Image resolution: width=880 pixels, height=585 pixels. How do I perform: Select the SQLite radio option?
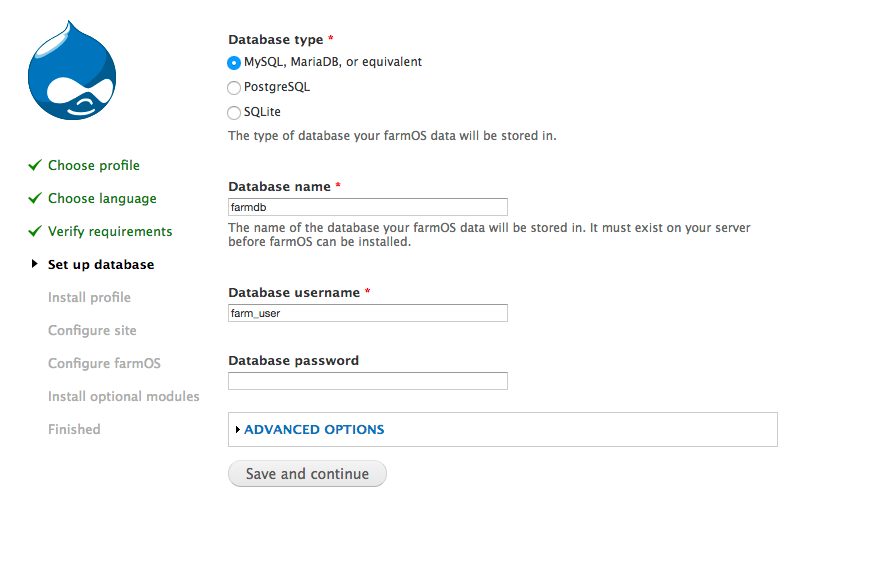click(234, 113)
